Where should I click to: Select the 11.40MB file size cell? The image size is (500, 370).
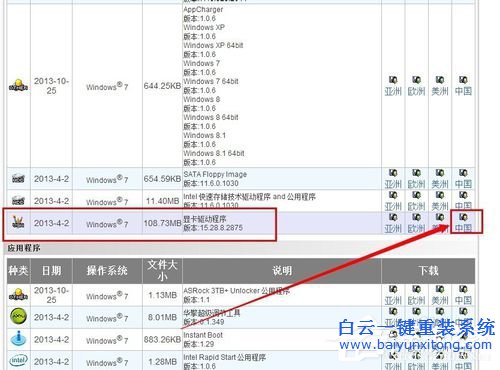163,201
